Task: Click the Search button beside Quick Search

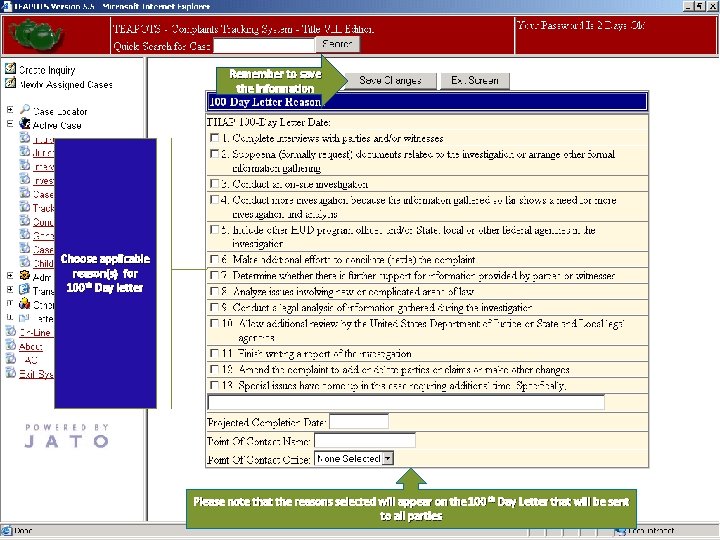Action: pyautogui.click(x=338, y=44)
